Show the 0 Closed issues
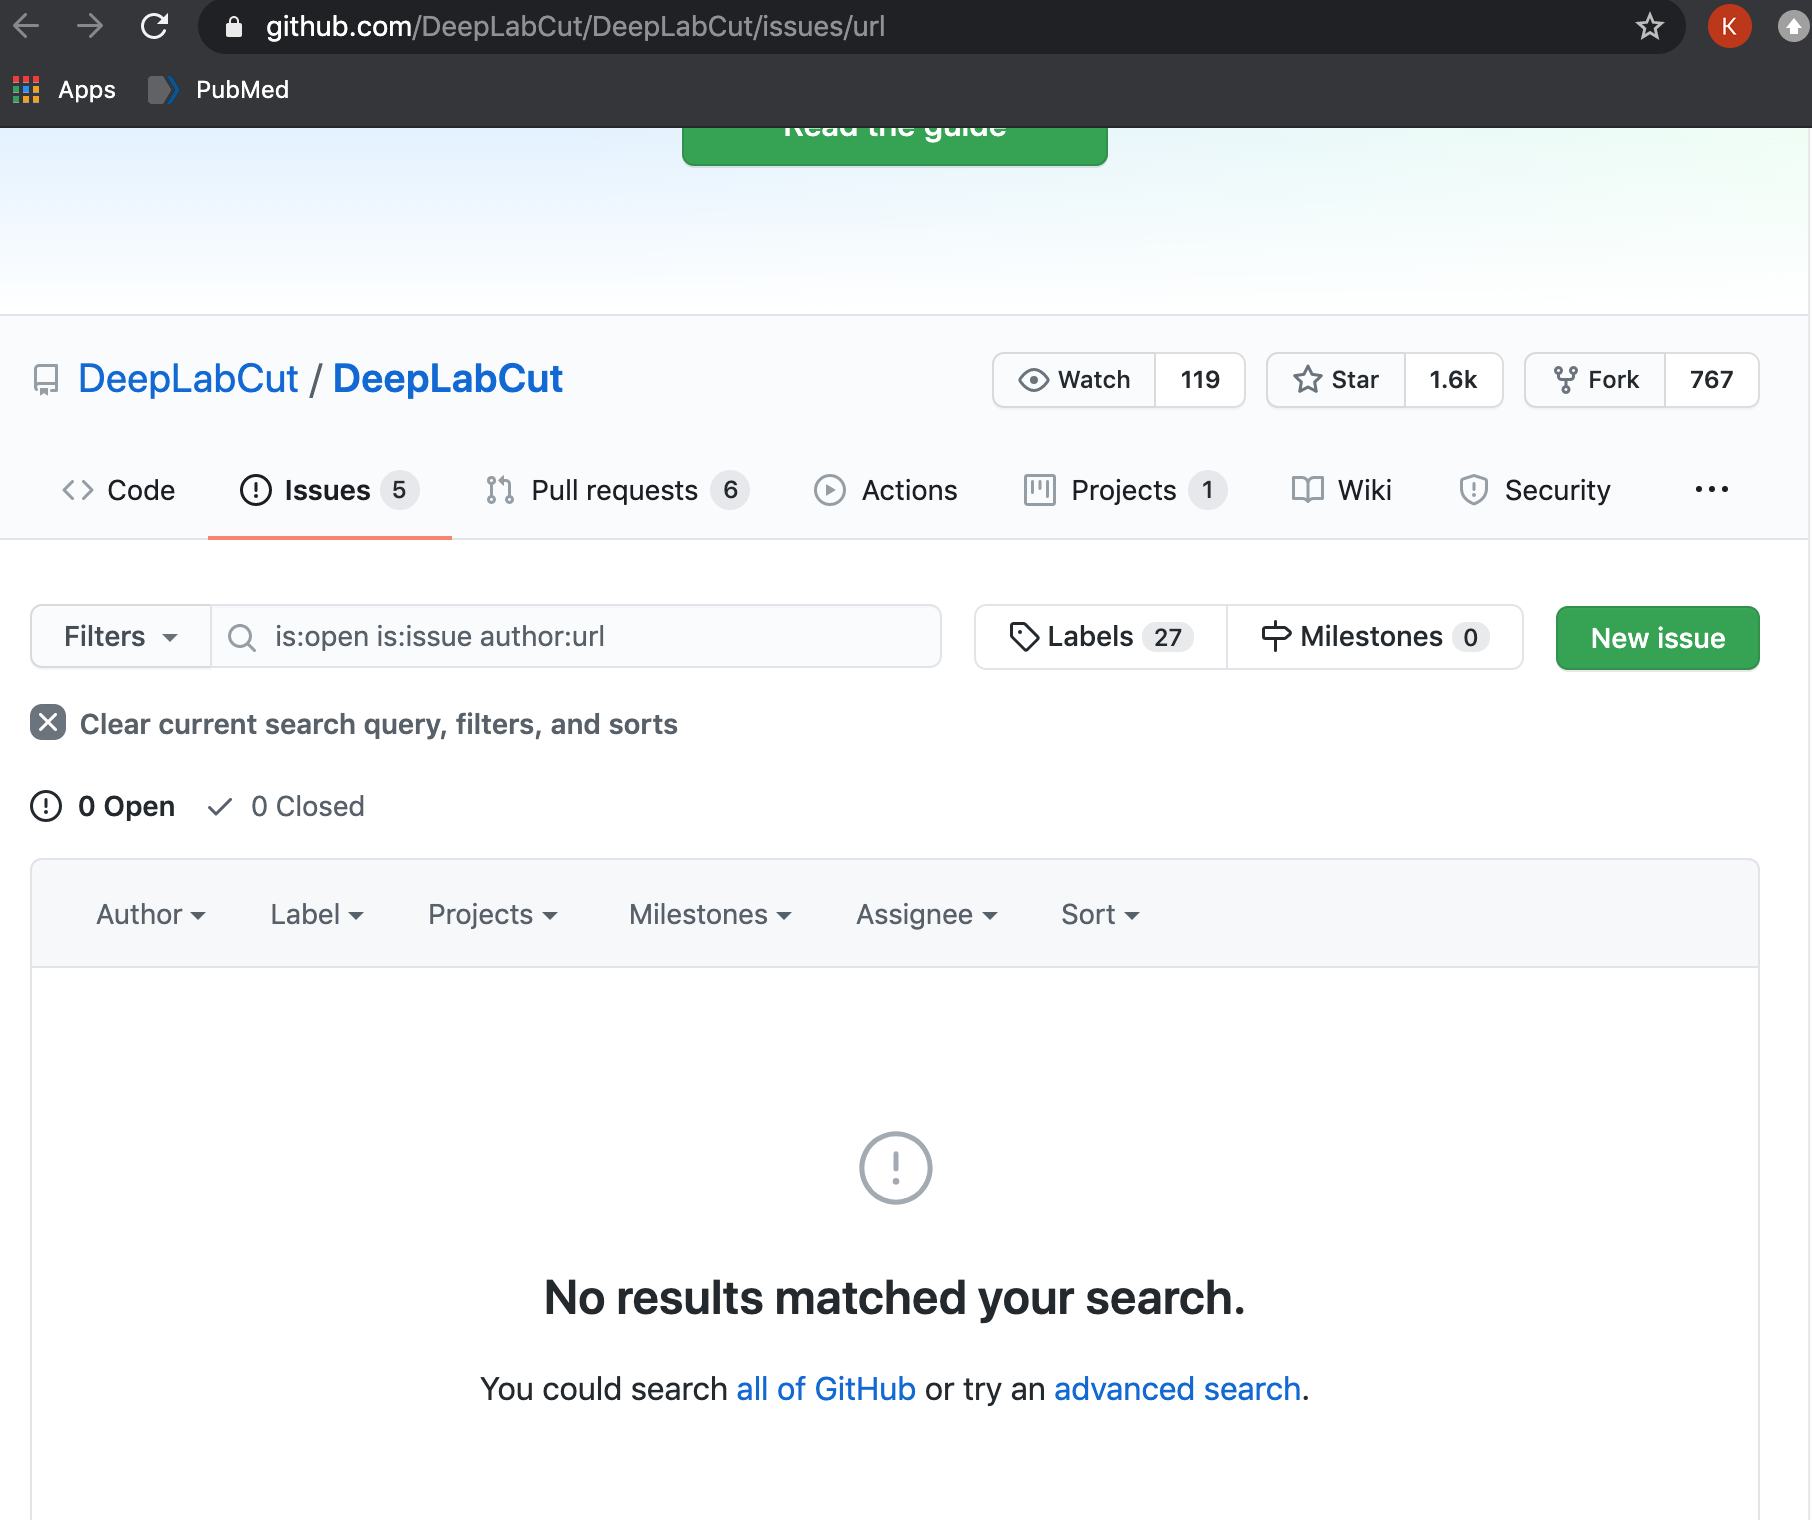This screenshot has width=1812, height=1520. click(286, 806)
